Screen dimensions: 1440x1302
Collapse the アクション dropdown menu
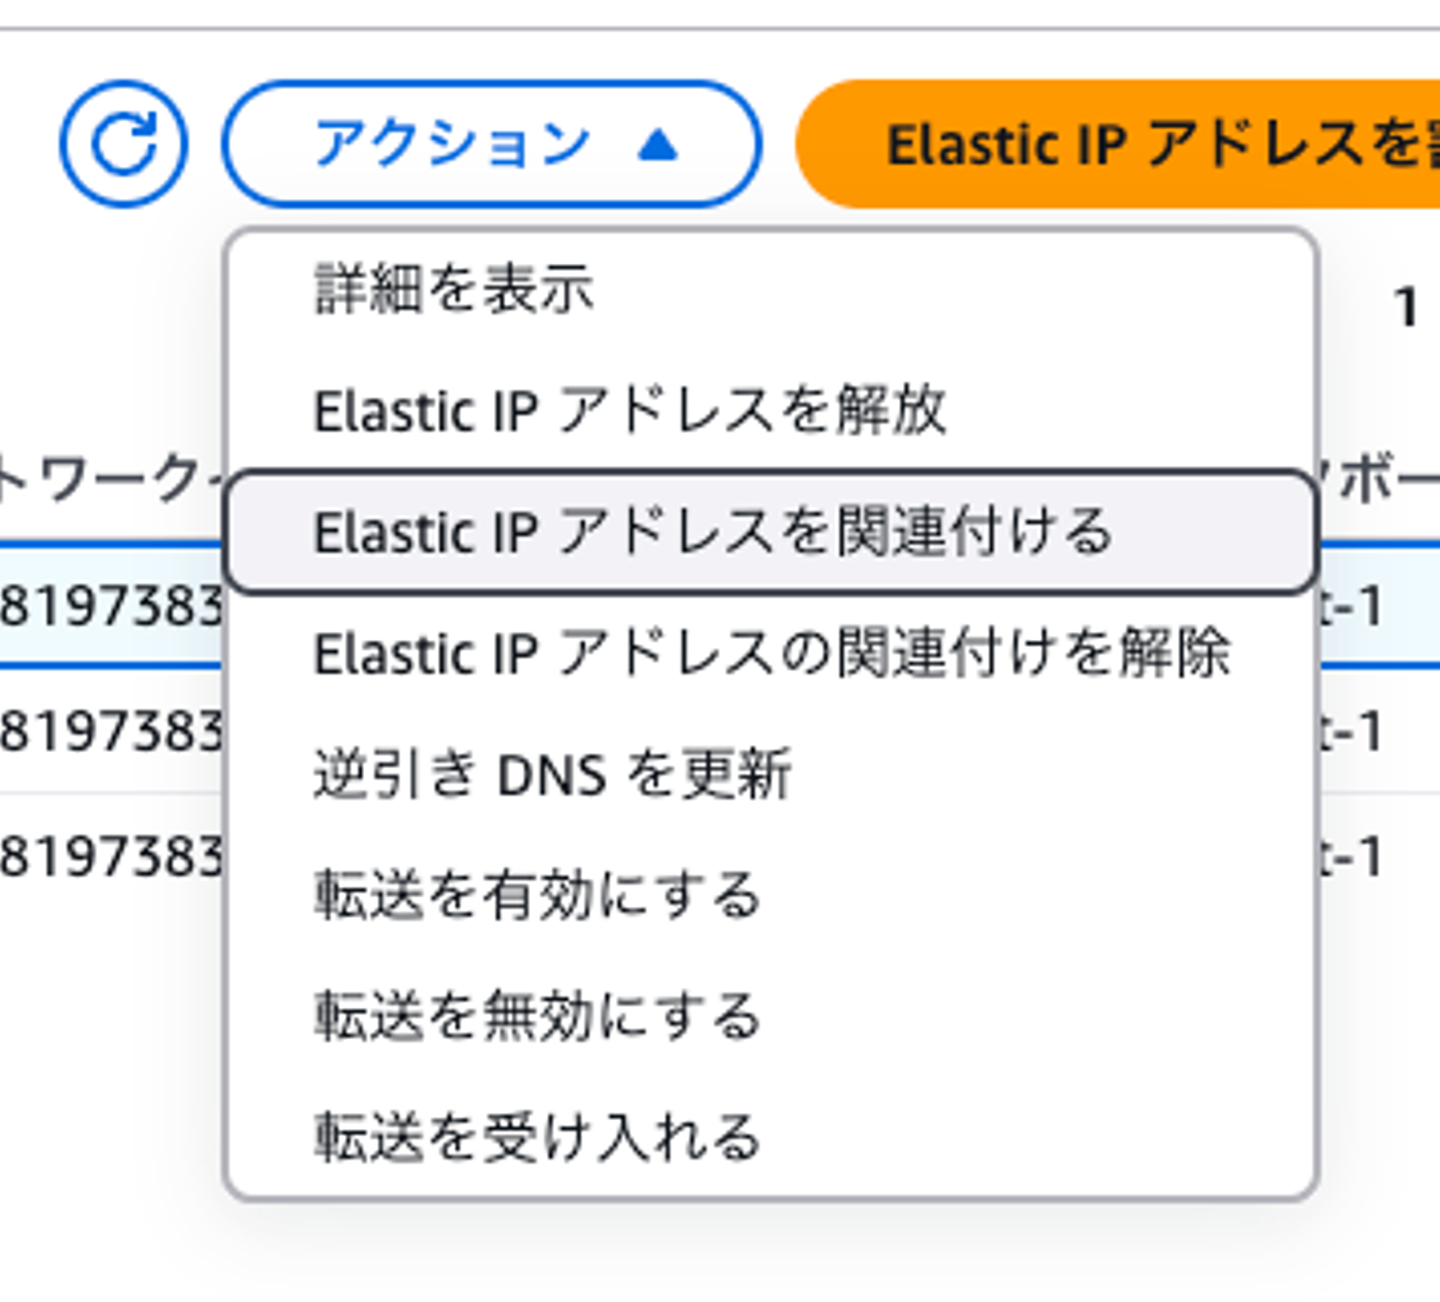491,144
